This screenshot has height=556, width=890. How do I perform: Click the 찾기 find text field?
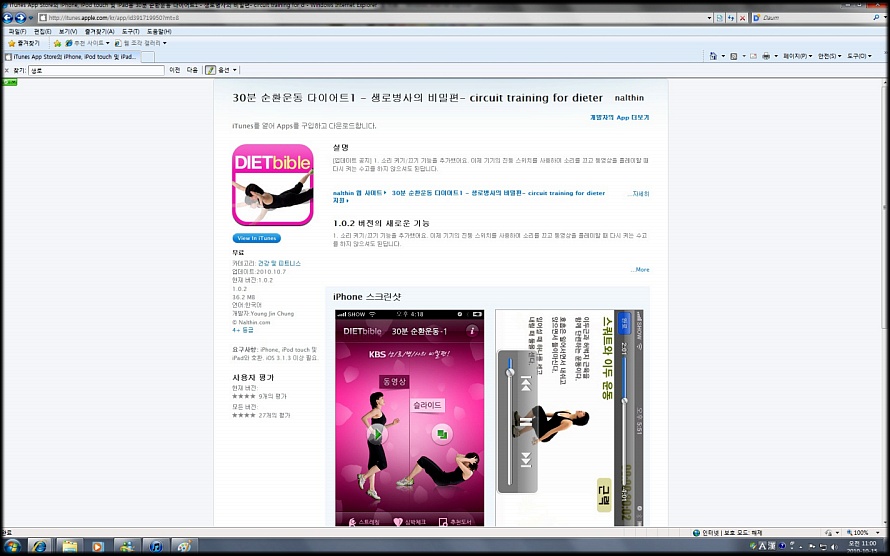(x=96, y=70)
